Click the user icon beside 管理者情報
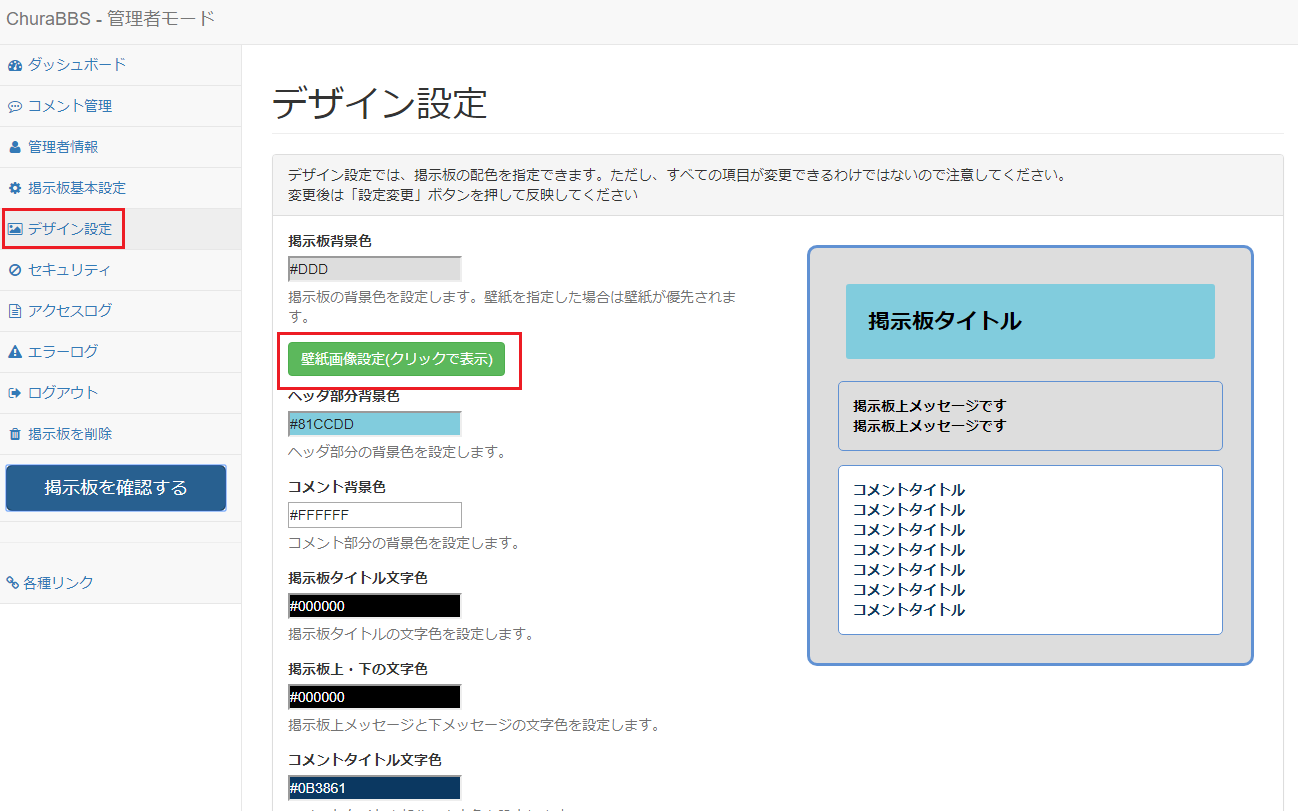 tap(15, 147)
